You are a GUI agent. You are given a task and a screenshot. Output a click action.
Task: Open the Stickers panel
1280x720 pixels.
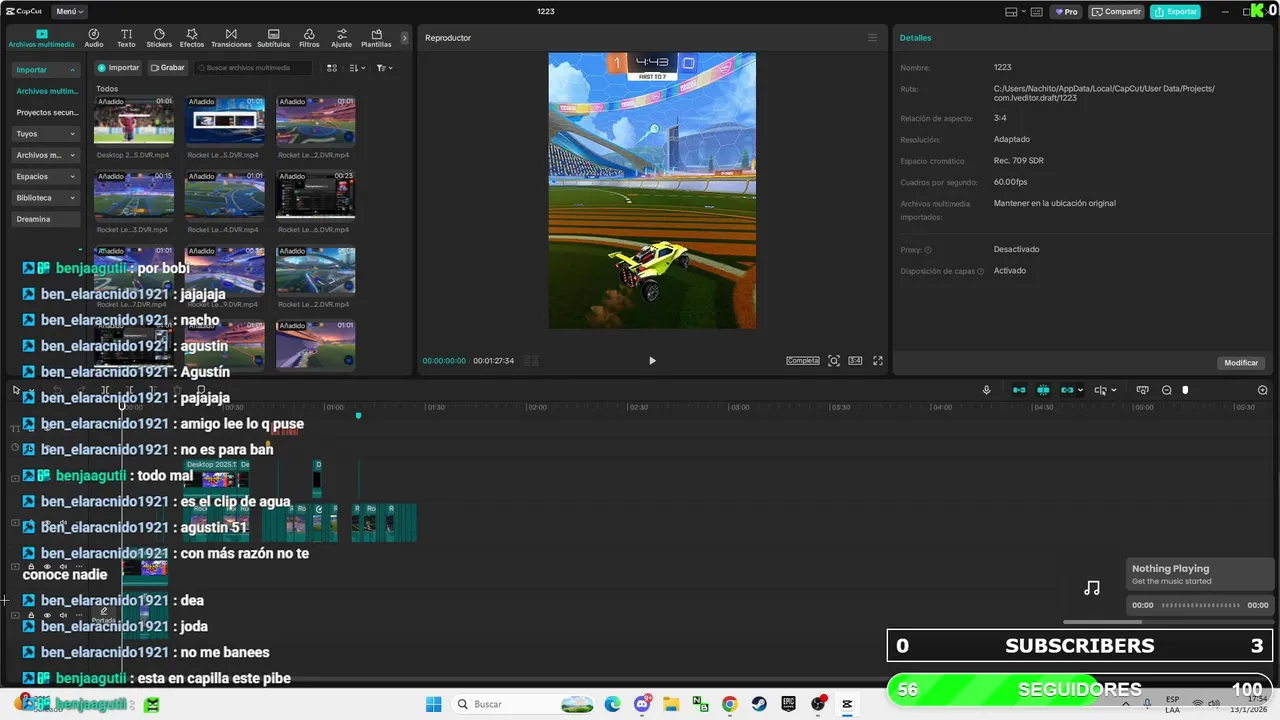coord(159,39)
